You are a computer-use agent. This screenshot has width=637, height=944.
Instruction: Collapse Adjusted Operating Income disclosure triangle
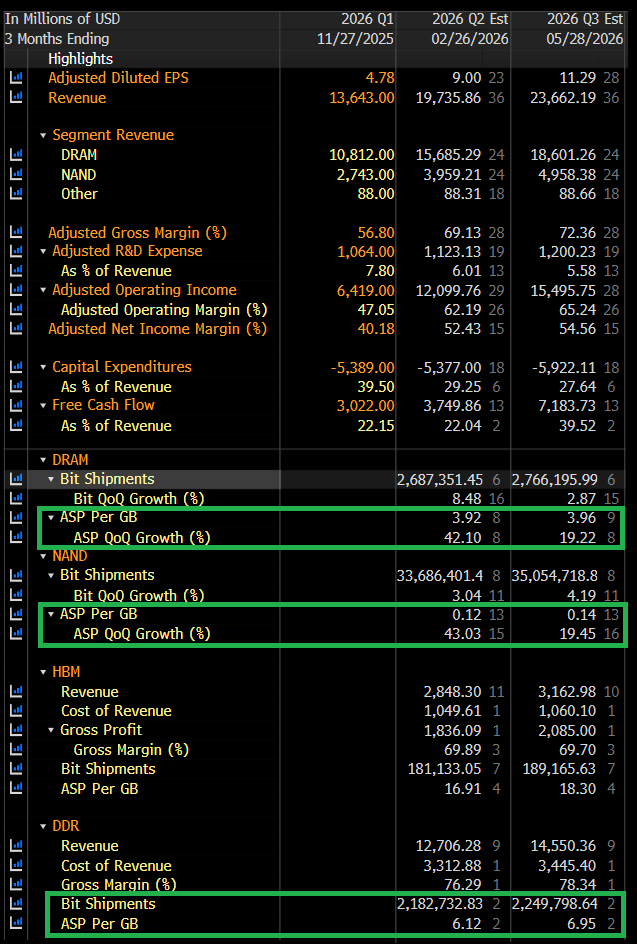pos(43,290)
